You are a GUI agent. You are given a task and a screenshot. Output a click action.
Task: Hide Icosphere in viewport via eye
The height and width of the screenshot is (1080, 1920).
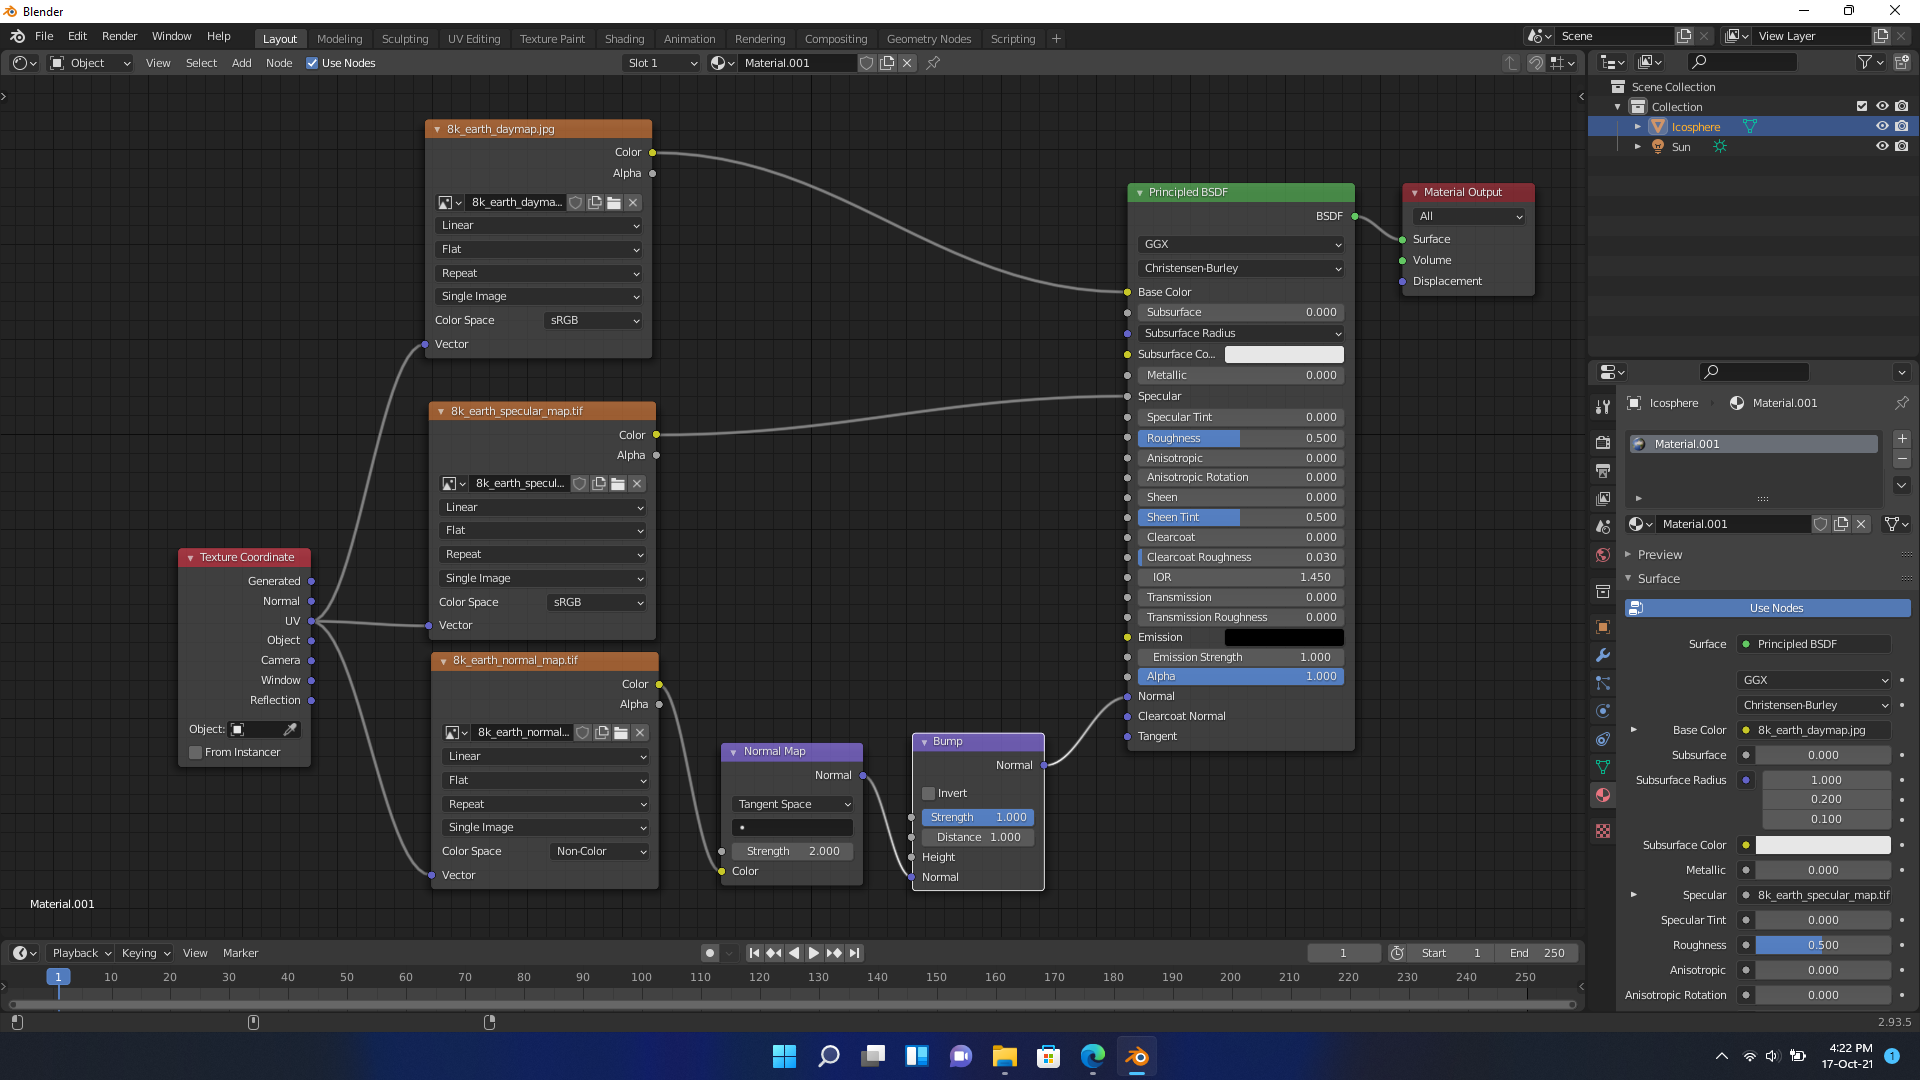pyautogui.click(x=1882, y=127)
